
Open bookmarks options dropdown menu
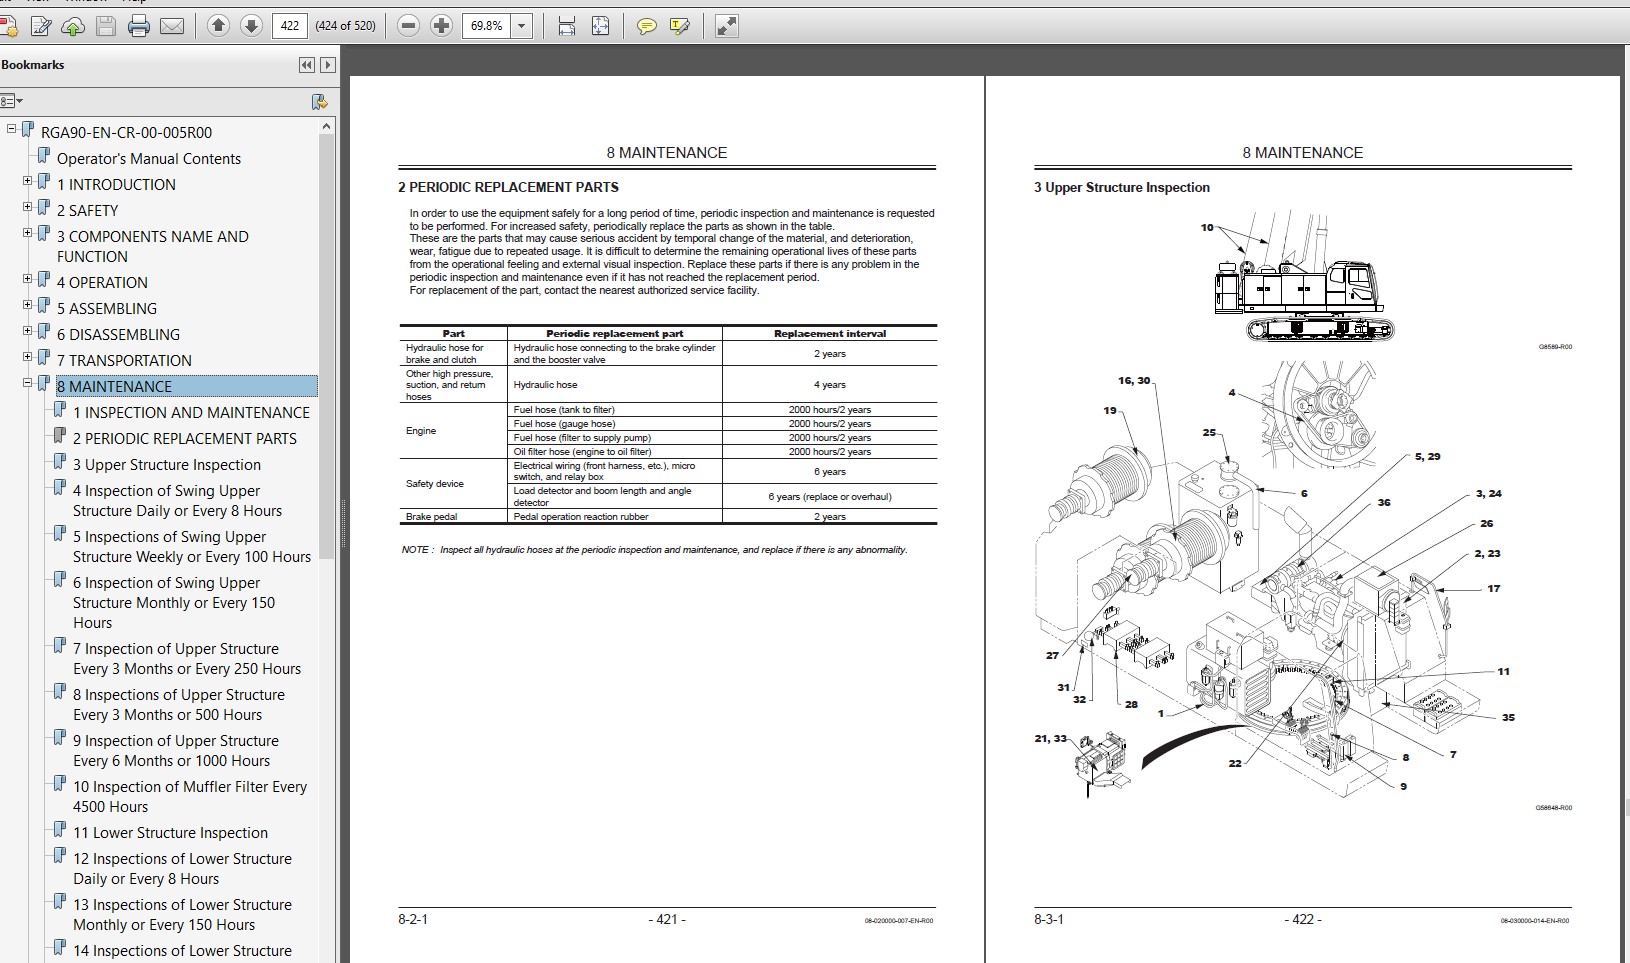click(12, 101)
